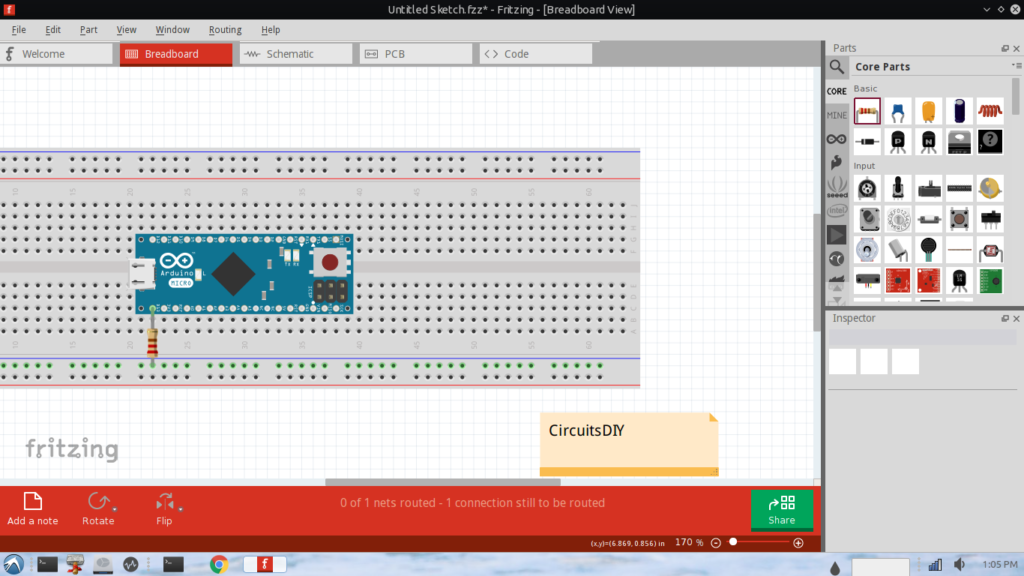
Task: Select the Arduino Micro board on breadboard
Action: click(243, 274)
